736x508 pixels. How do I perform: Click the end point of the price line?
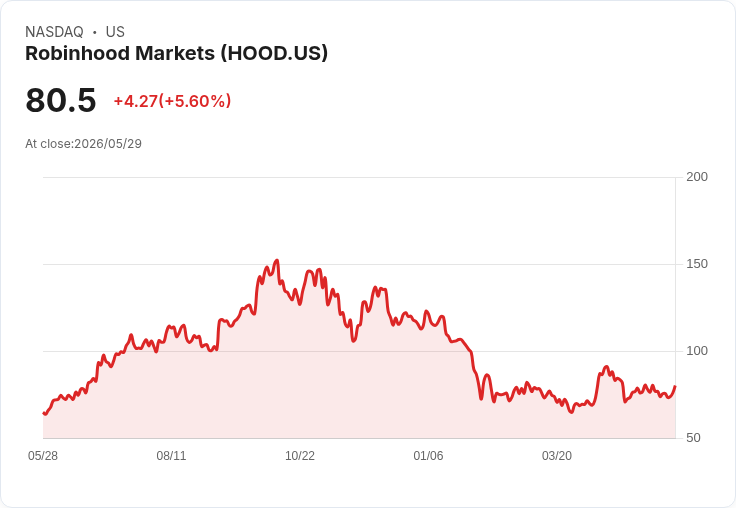[675, 386]
